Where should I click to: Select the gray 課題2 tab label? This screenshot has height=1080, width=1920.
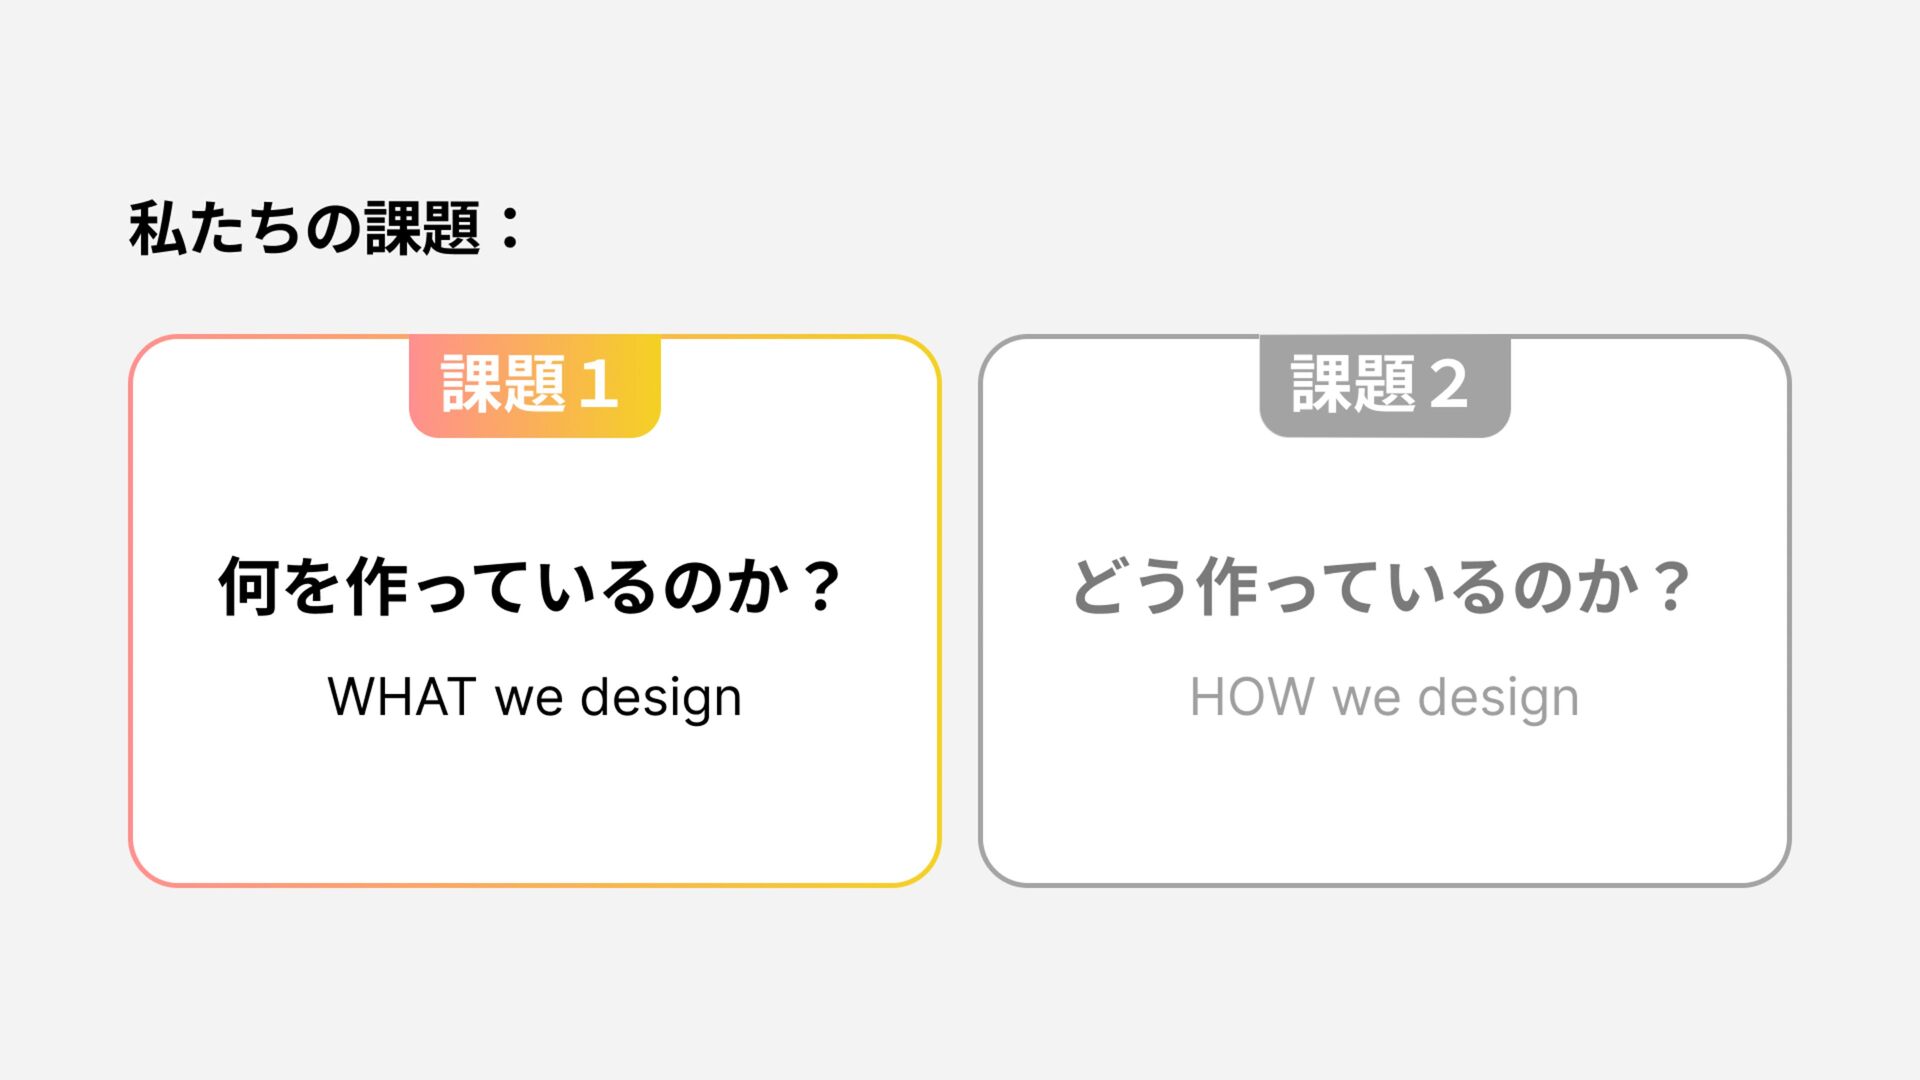click(x=1384, y=385)
